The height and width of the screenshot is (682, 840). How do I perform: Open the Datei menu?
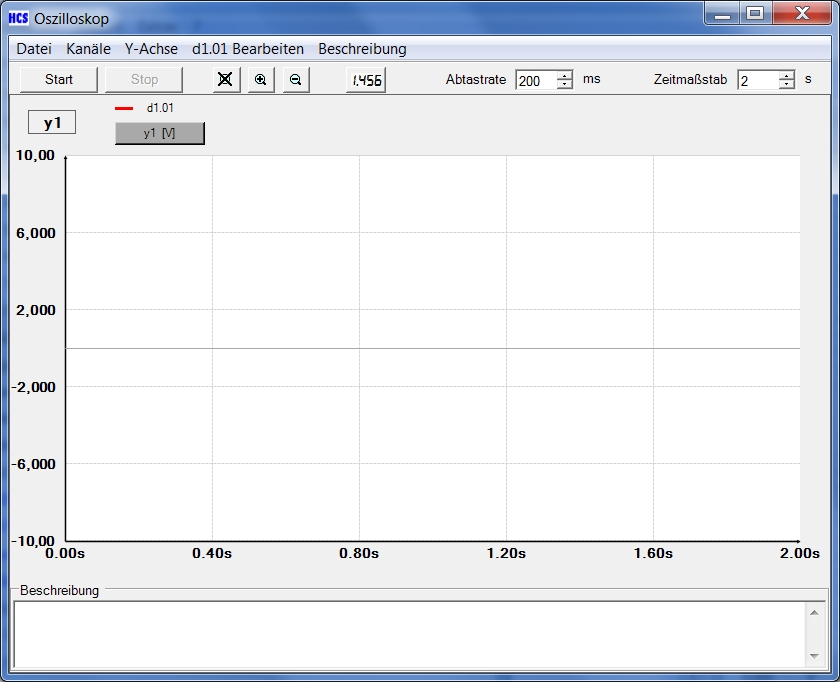point(33,48)
